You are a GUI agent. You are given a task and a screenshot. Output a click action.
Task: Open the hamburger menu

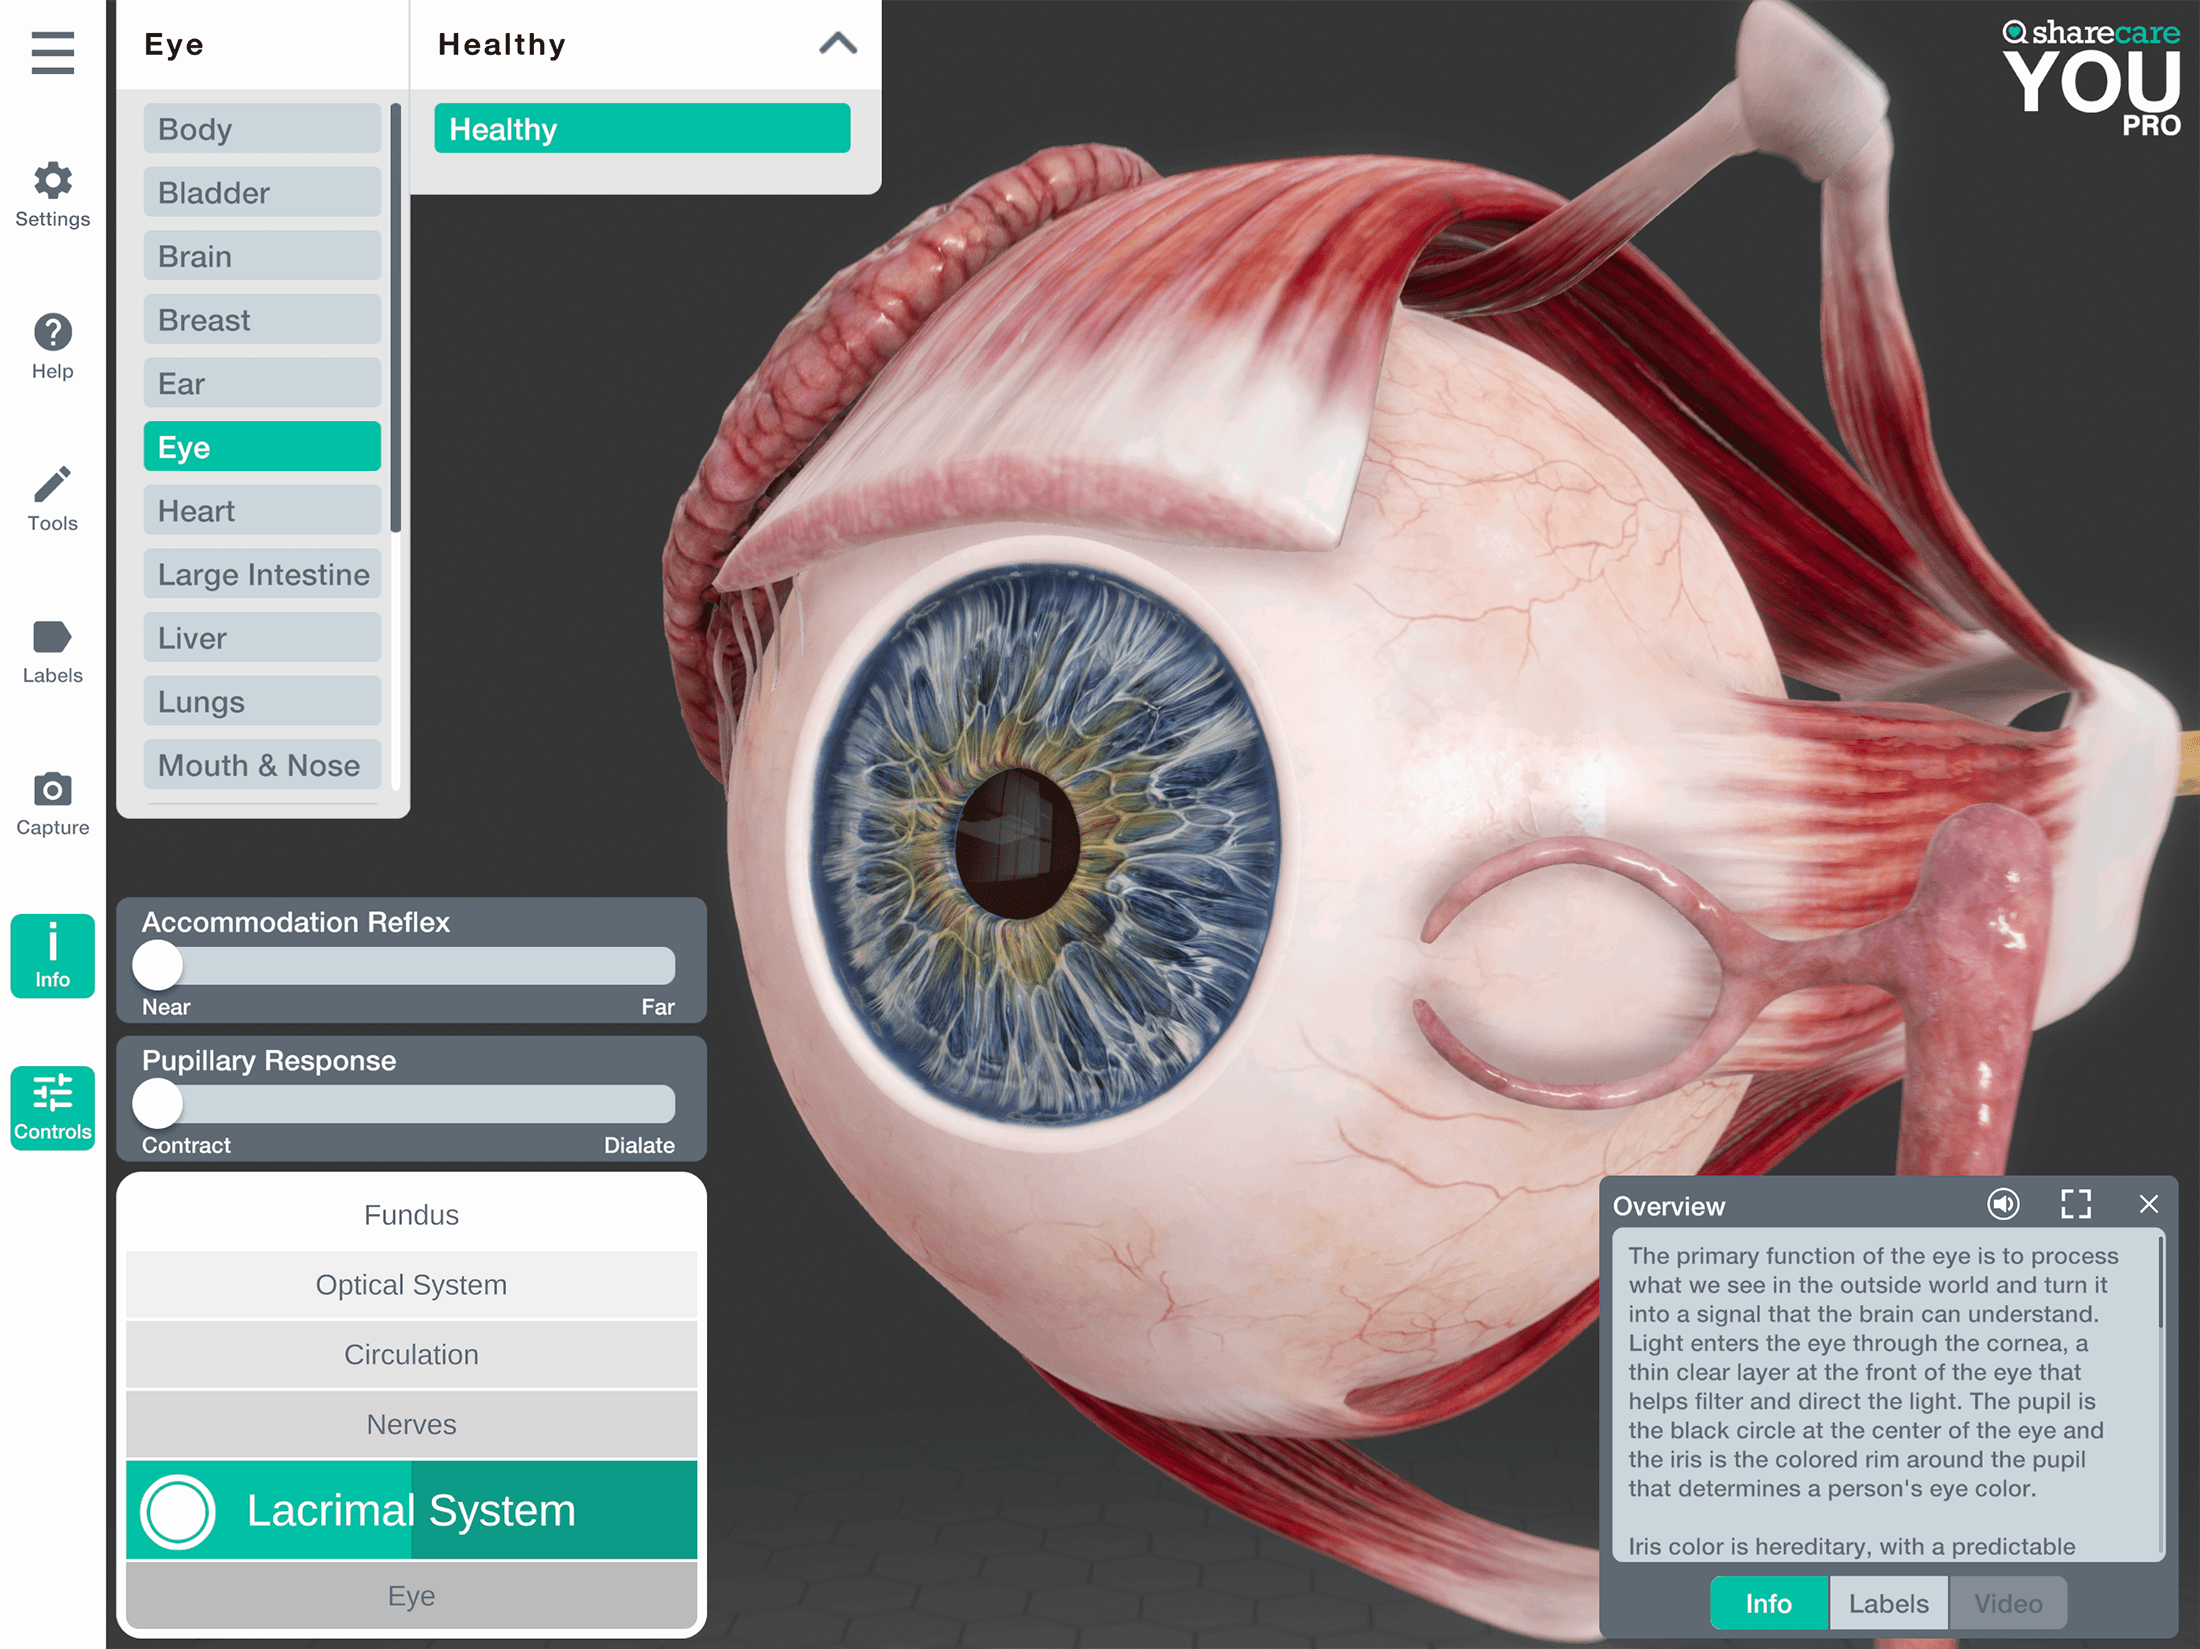[x=52, y=52]
